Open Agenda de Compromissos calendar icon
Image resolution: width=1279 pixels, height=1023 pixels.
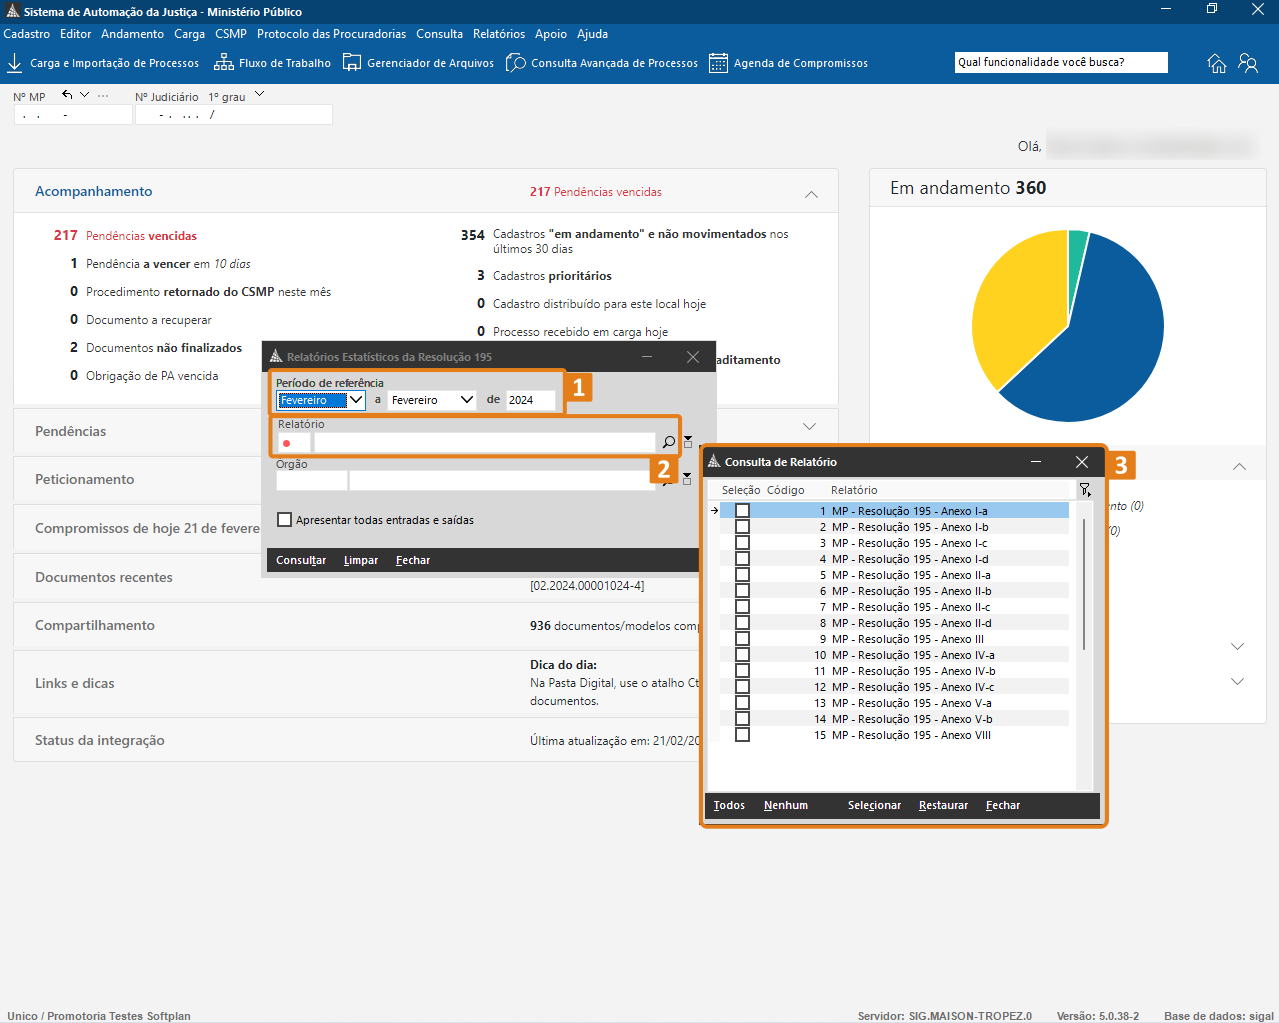[x=718, y=63]
